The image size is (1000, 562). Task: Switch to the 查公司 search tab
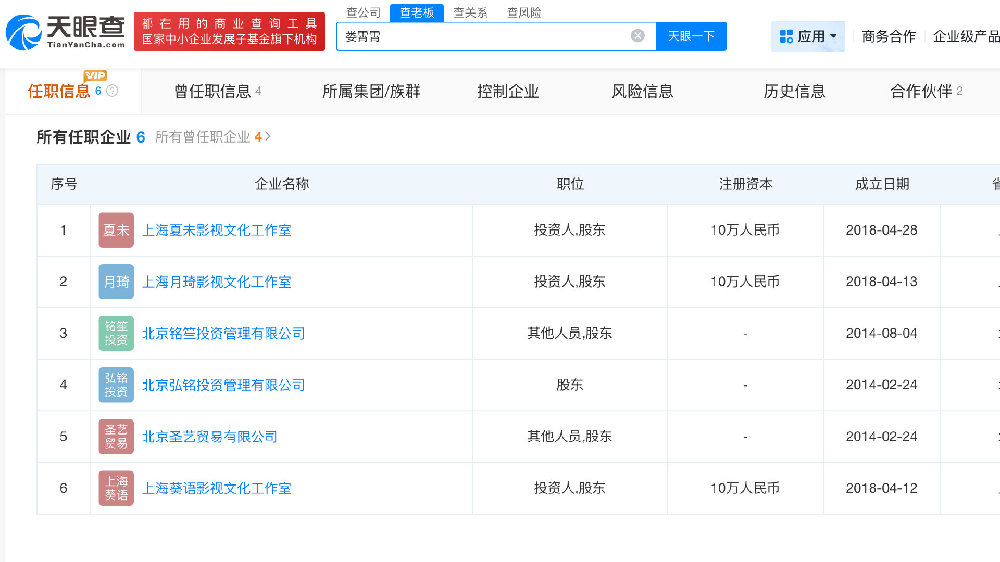364,13
